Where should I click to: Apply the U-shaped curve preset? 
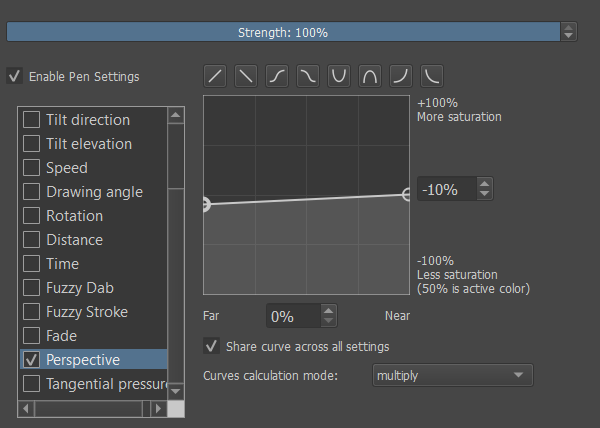tap(339, 75)
